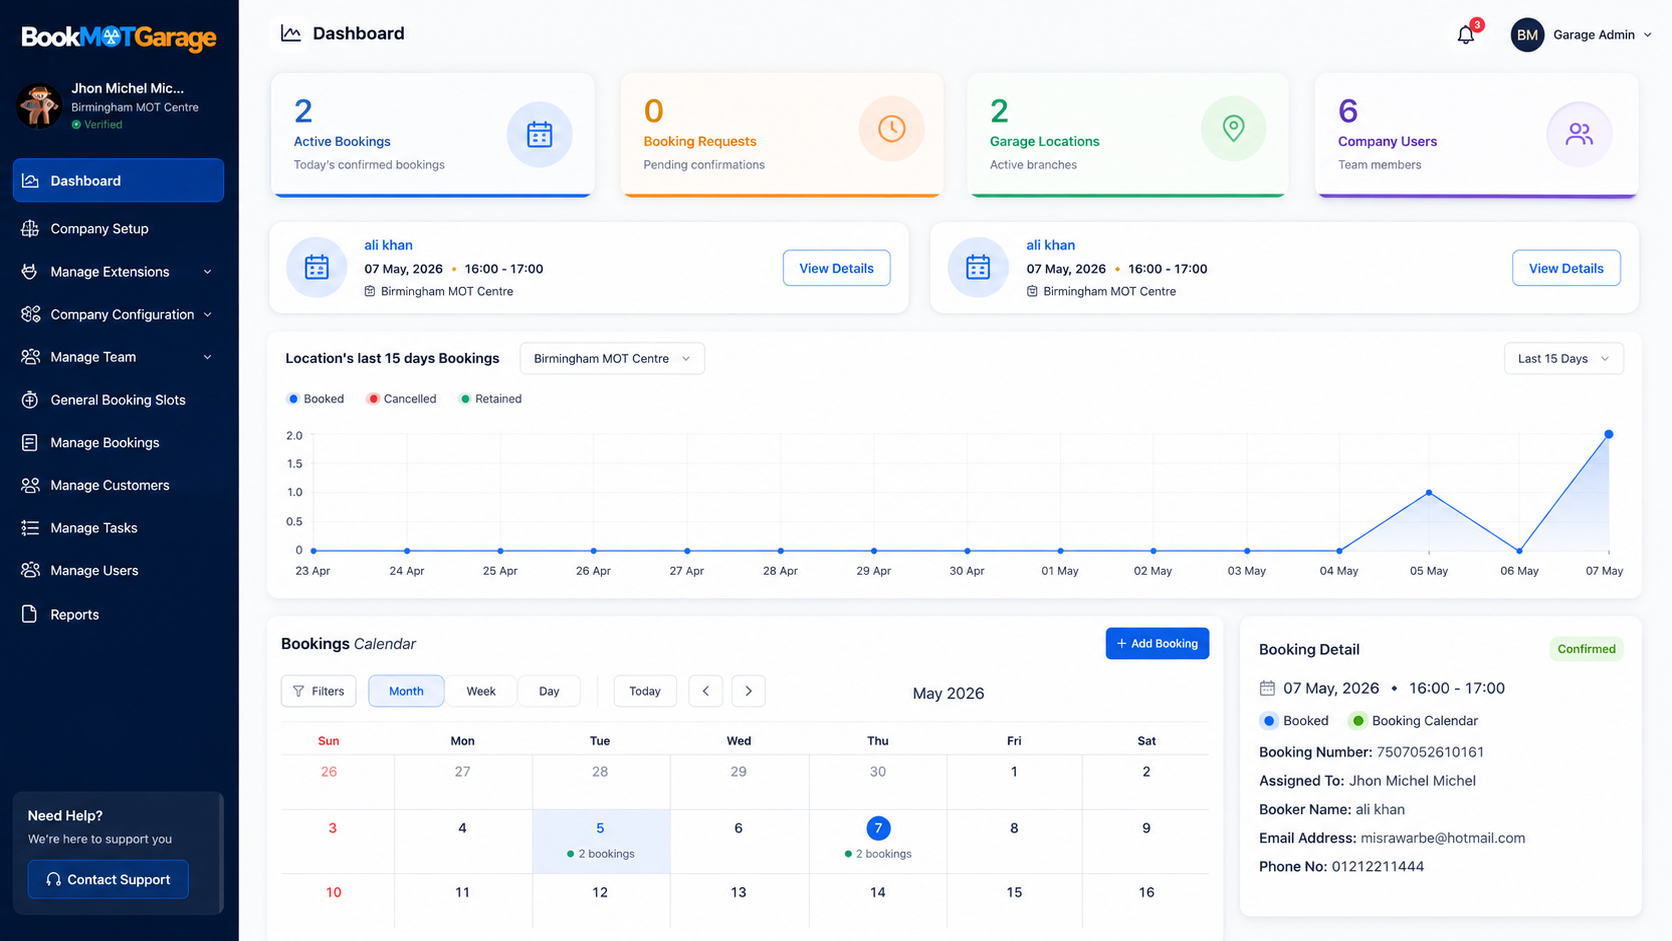Open 2 bookings on May 7
Screen dimensions: 1672x941
click(x=878, y=854)
